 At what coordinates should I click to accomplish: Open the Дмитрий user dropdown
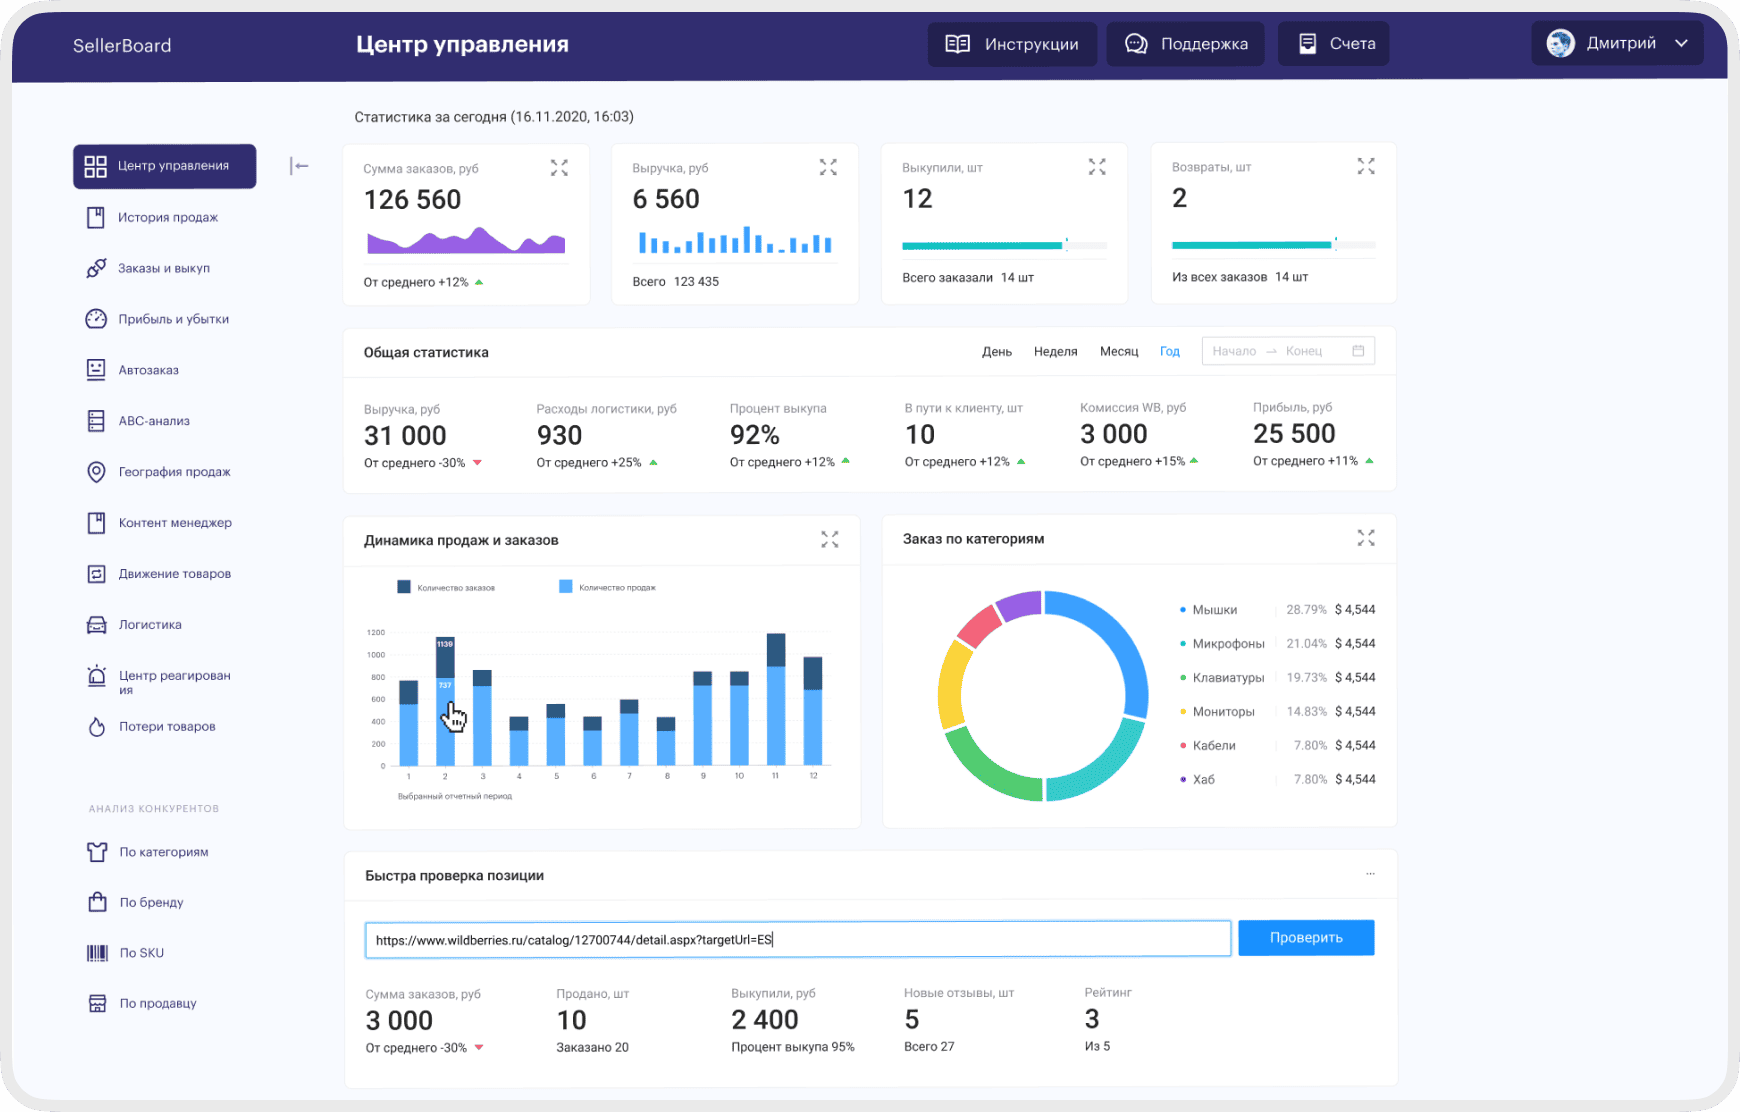[x=1617, y=43]
